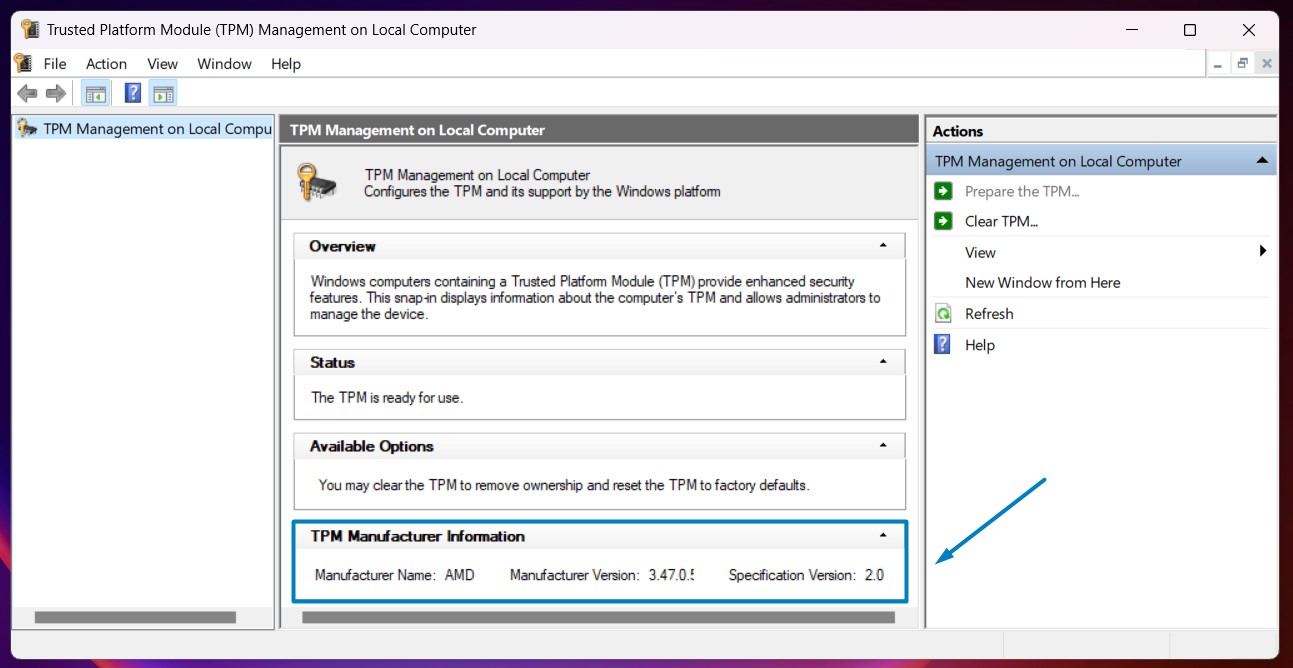Minimize the TPM Management window

1132,30
